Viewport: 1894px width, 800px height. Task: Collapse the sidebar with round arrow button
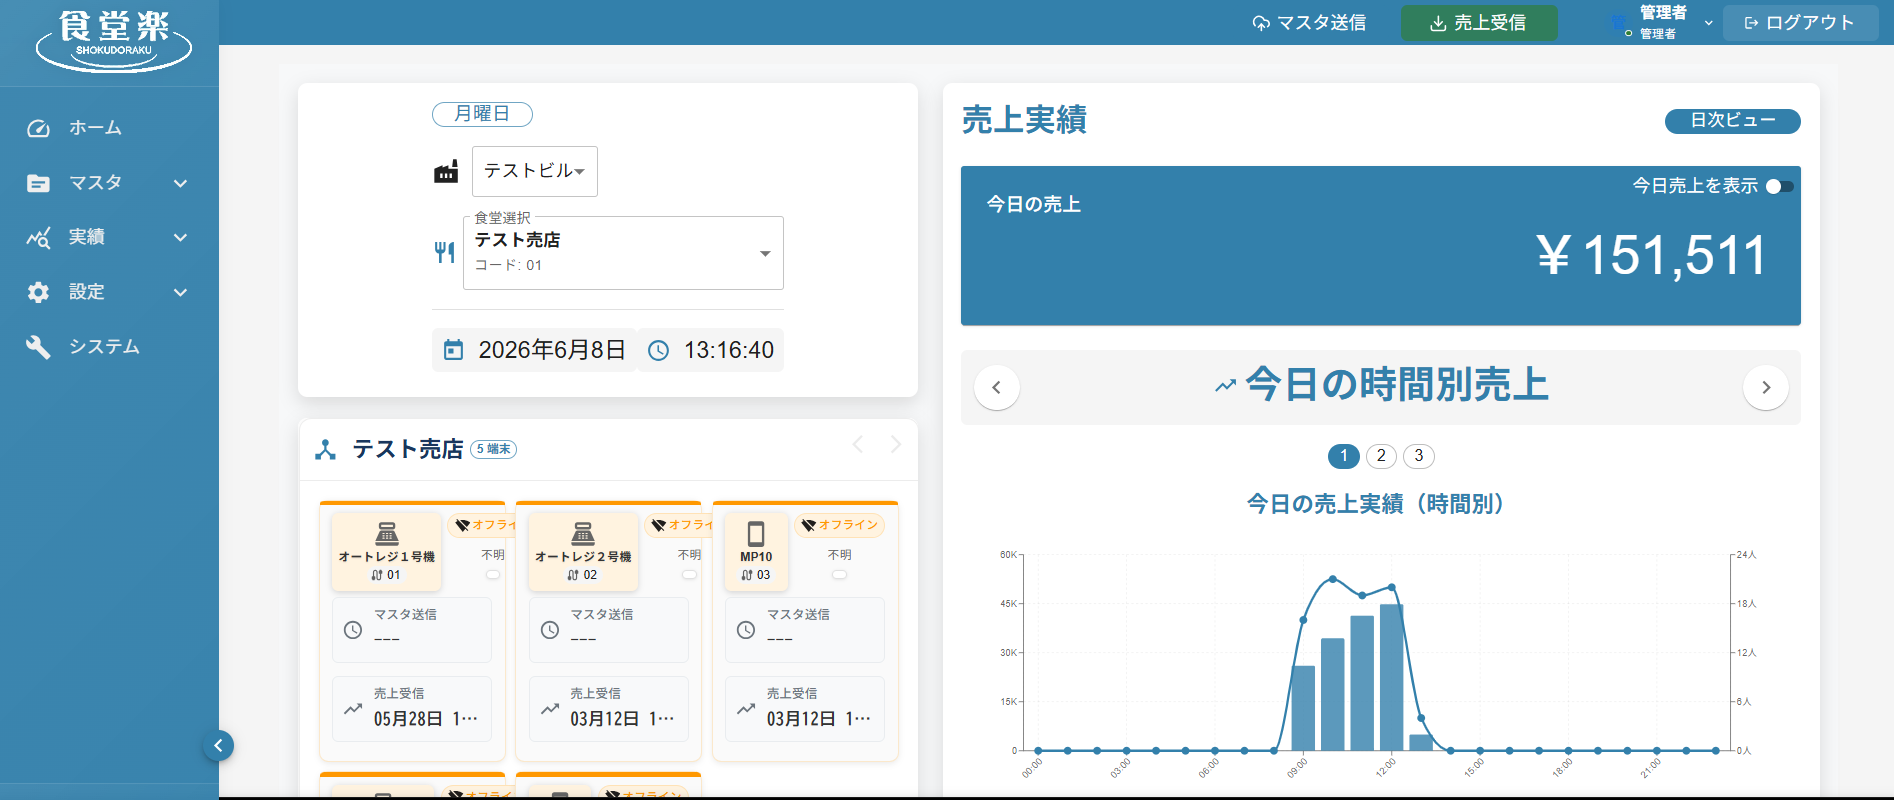coord(218,745)
